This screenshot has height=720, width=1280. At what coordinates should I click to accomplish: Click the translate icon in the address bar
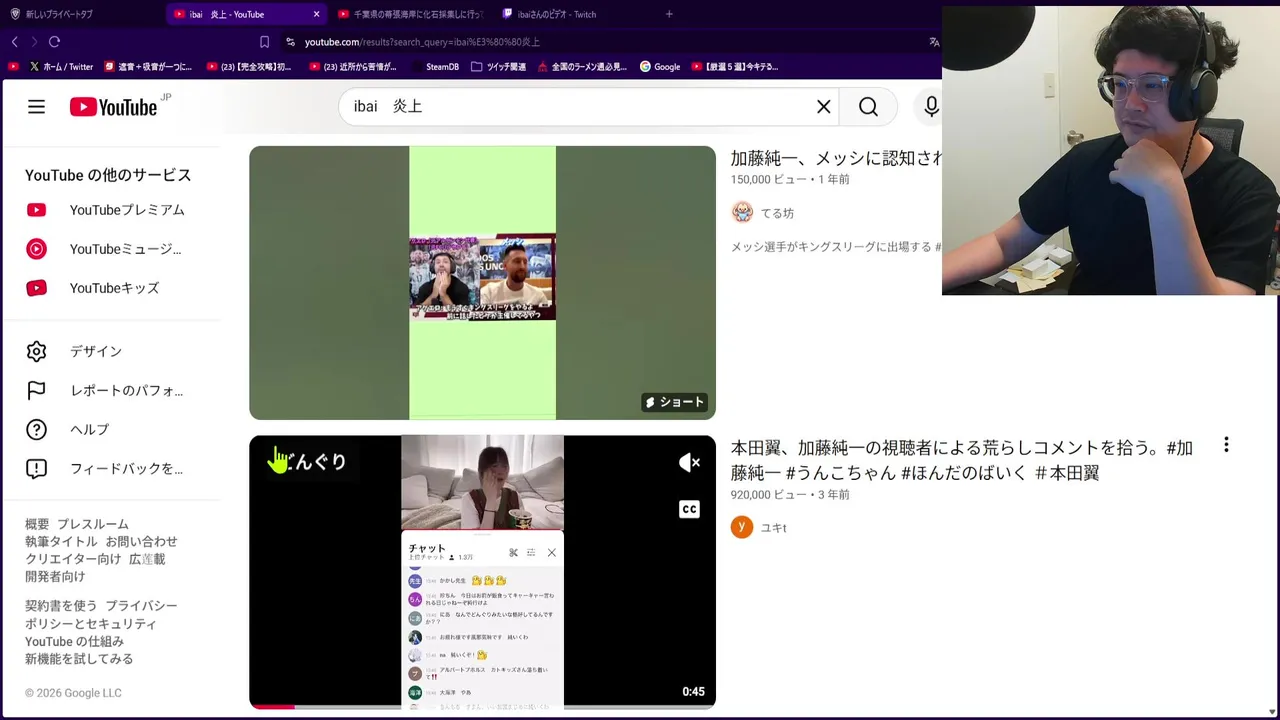point(934,42)
